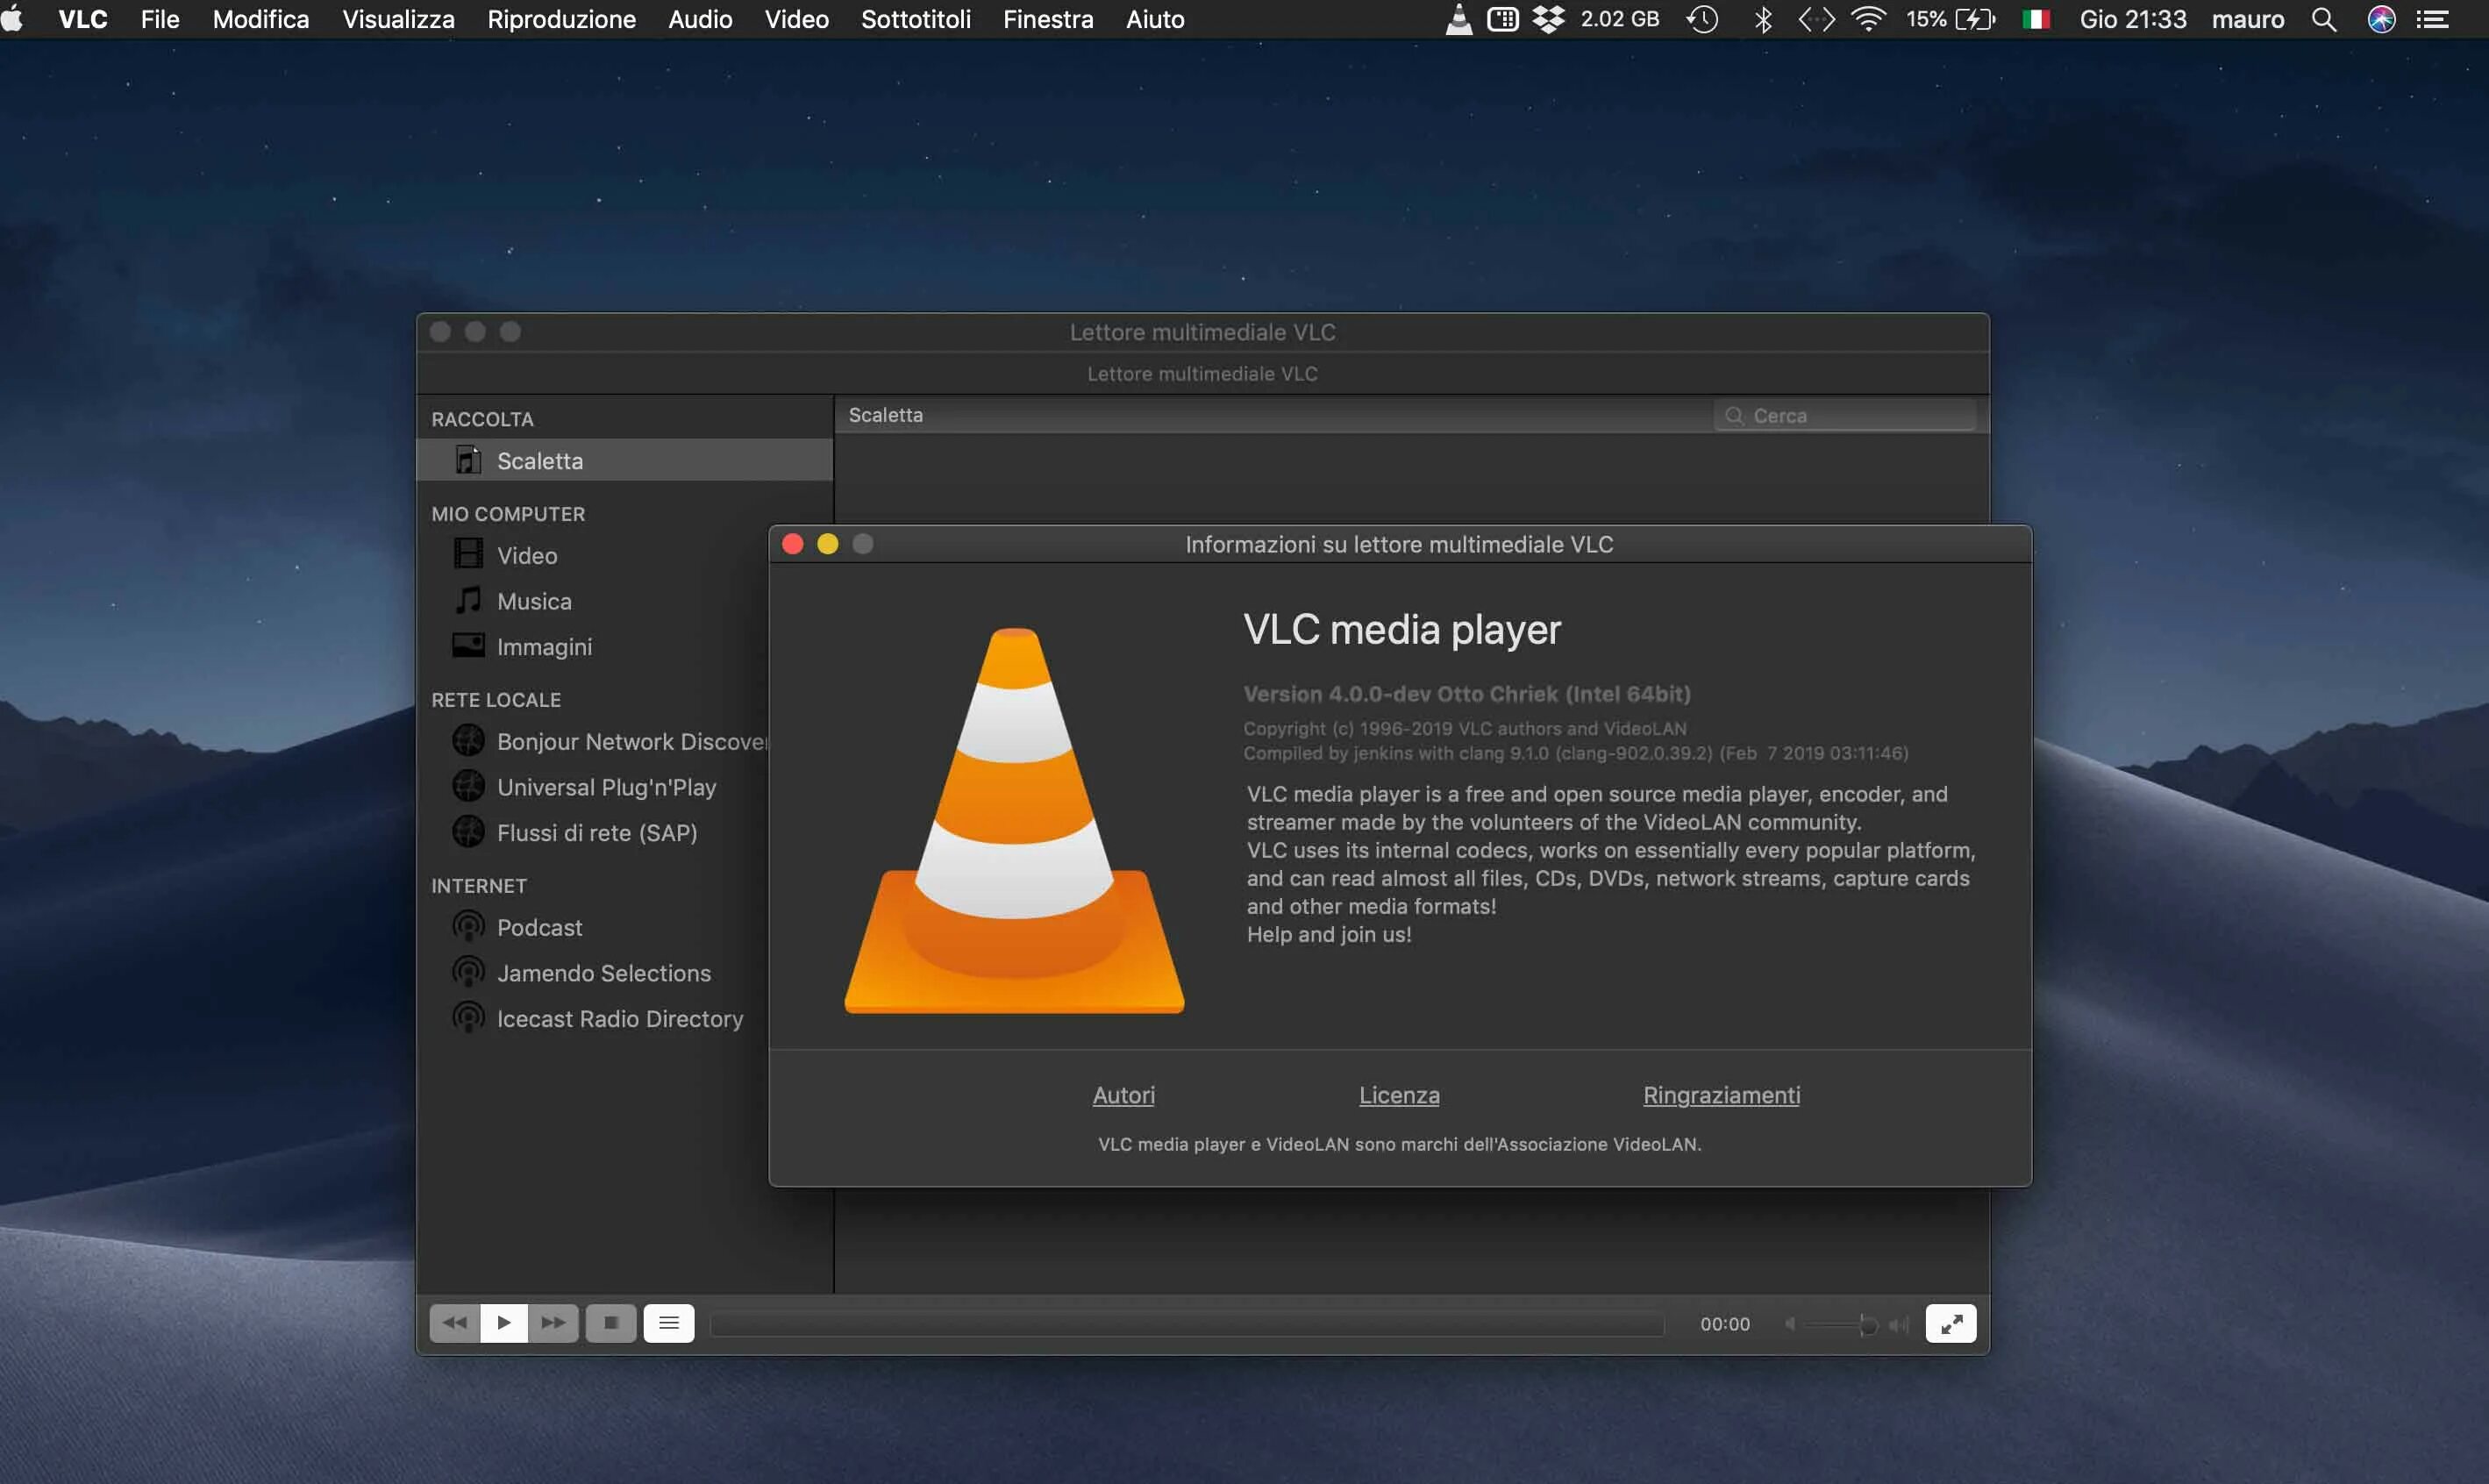Open the Sottotitoli menu

[x=915, y=19]
